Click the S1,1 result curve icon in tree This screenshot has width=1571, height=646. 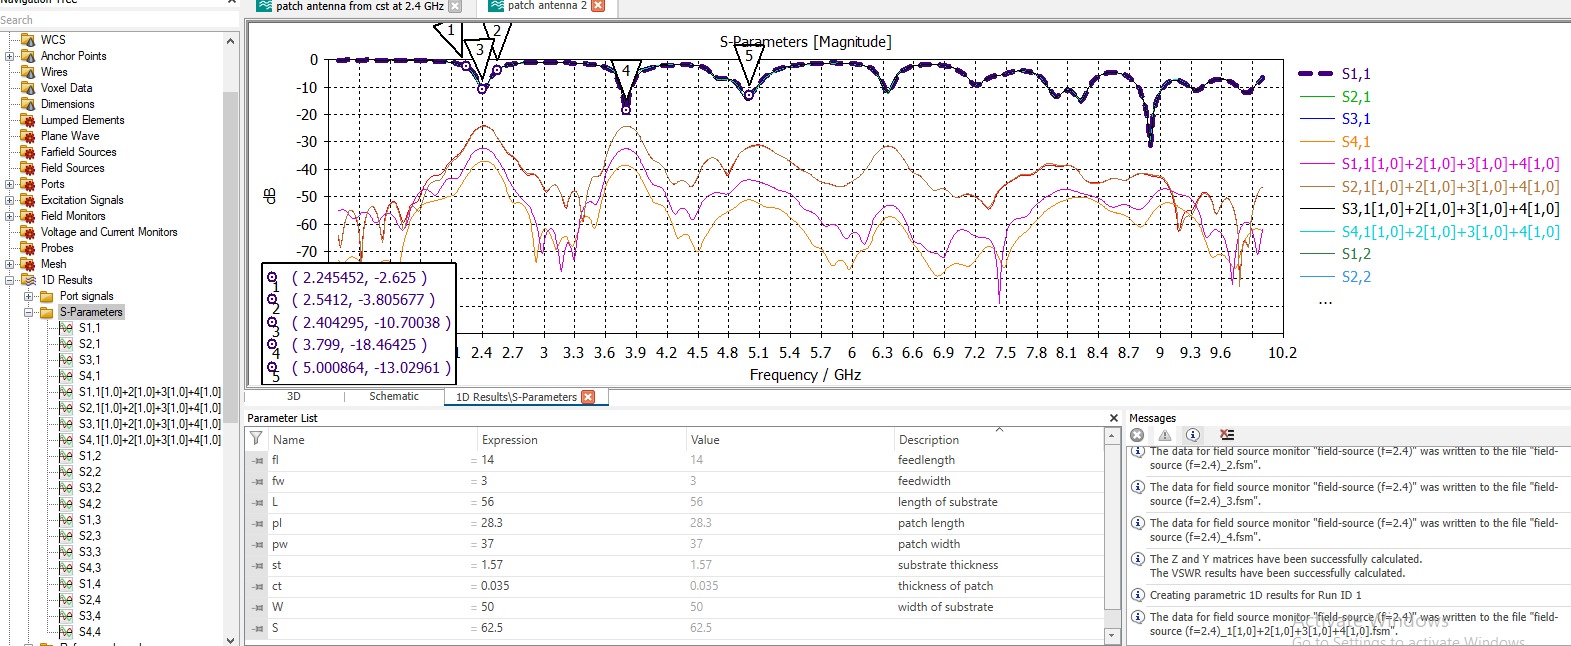66,328
